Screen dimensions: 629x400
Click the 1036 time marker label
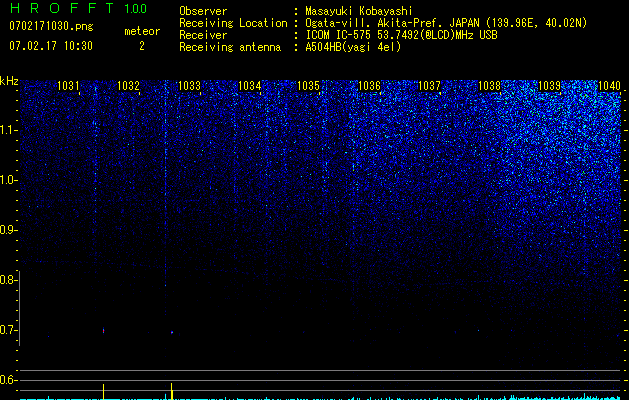coord(369,86)
